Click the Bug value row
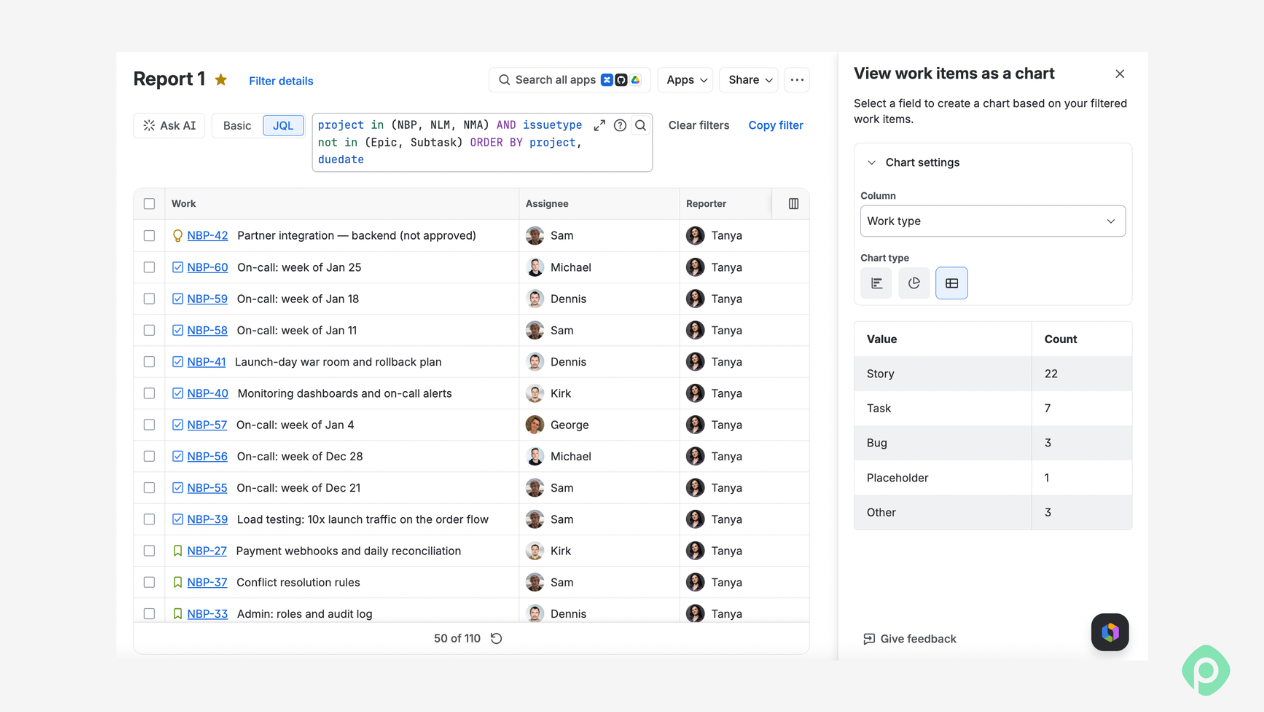Screen dimensions: 1264x712 (993, 443)
